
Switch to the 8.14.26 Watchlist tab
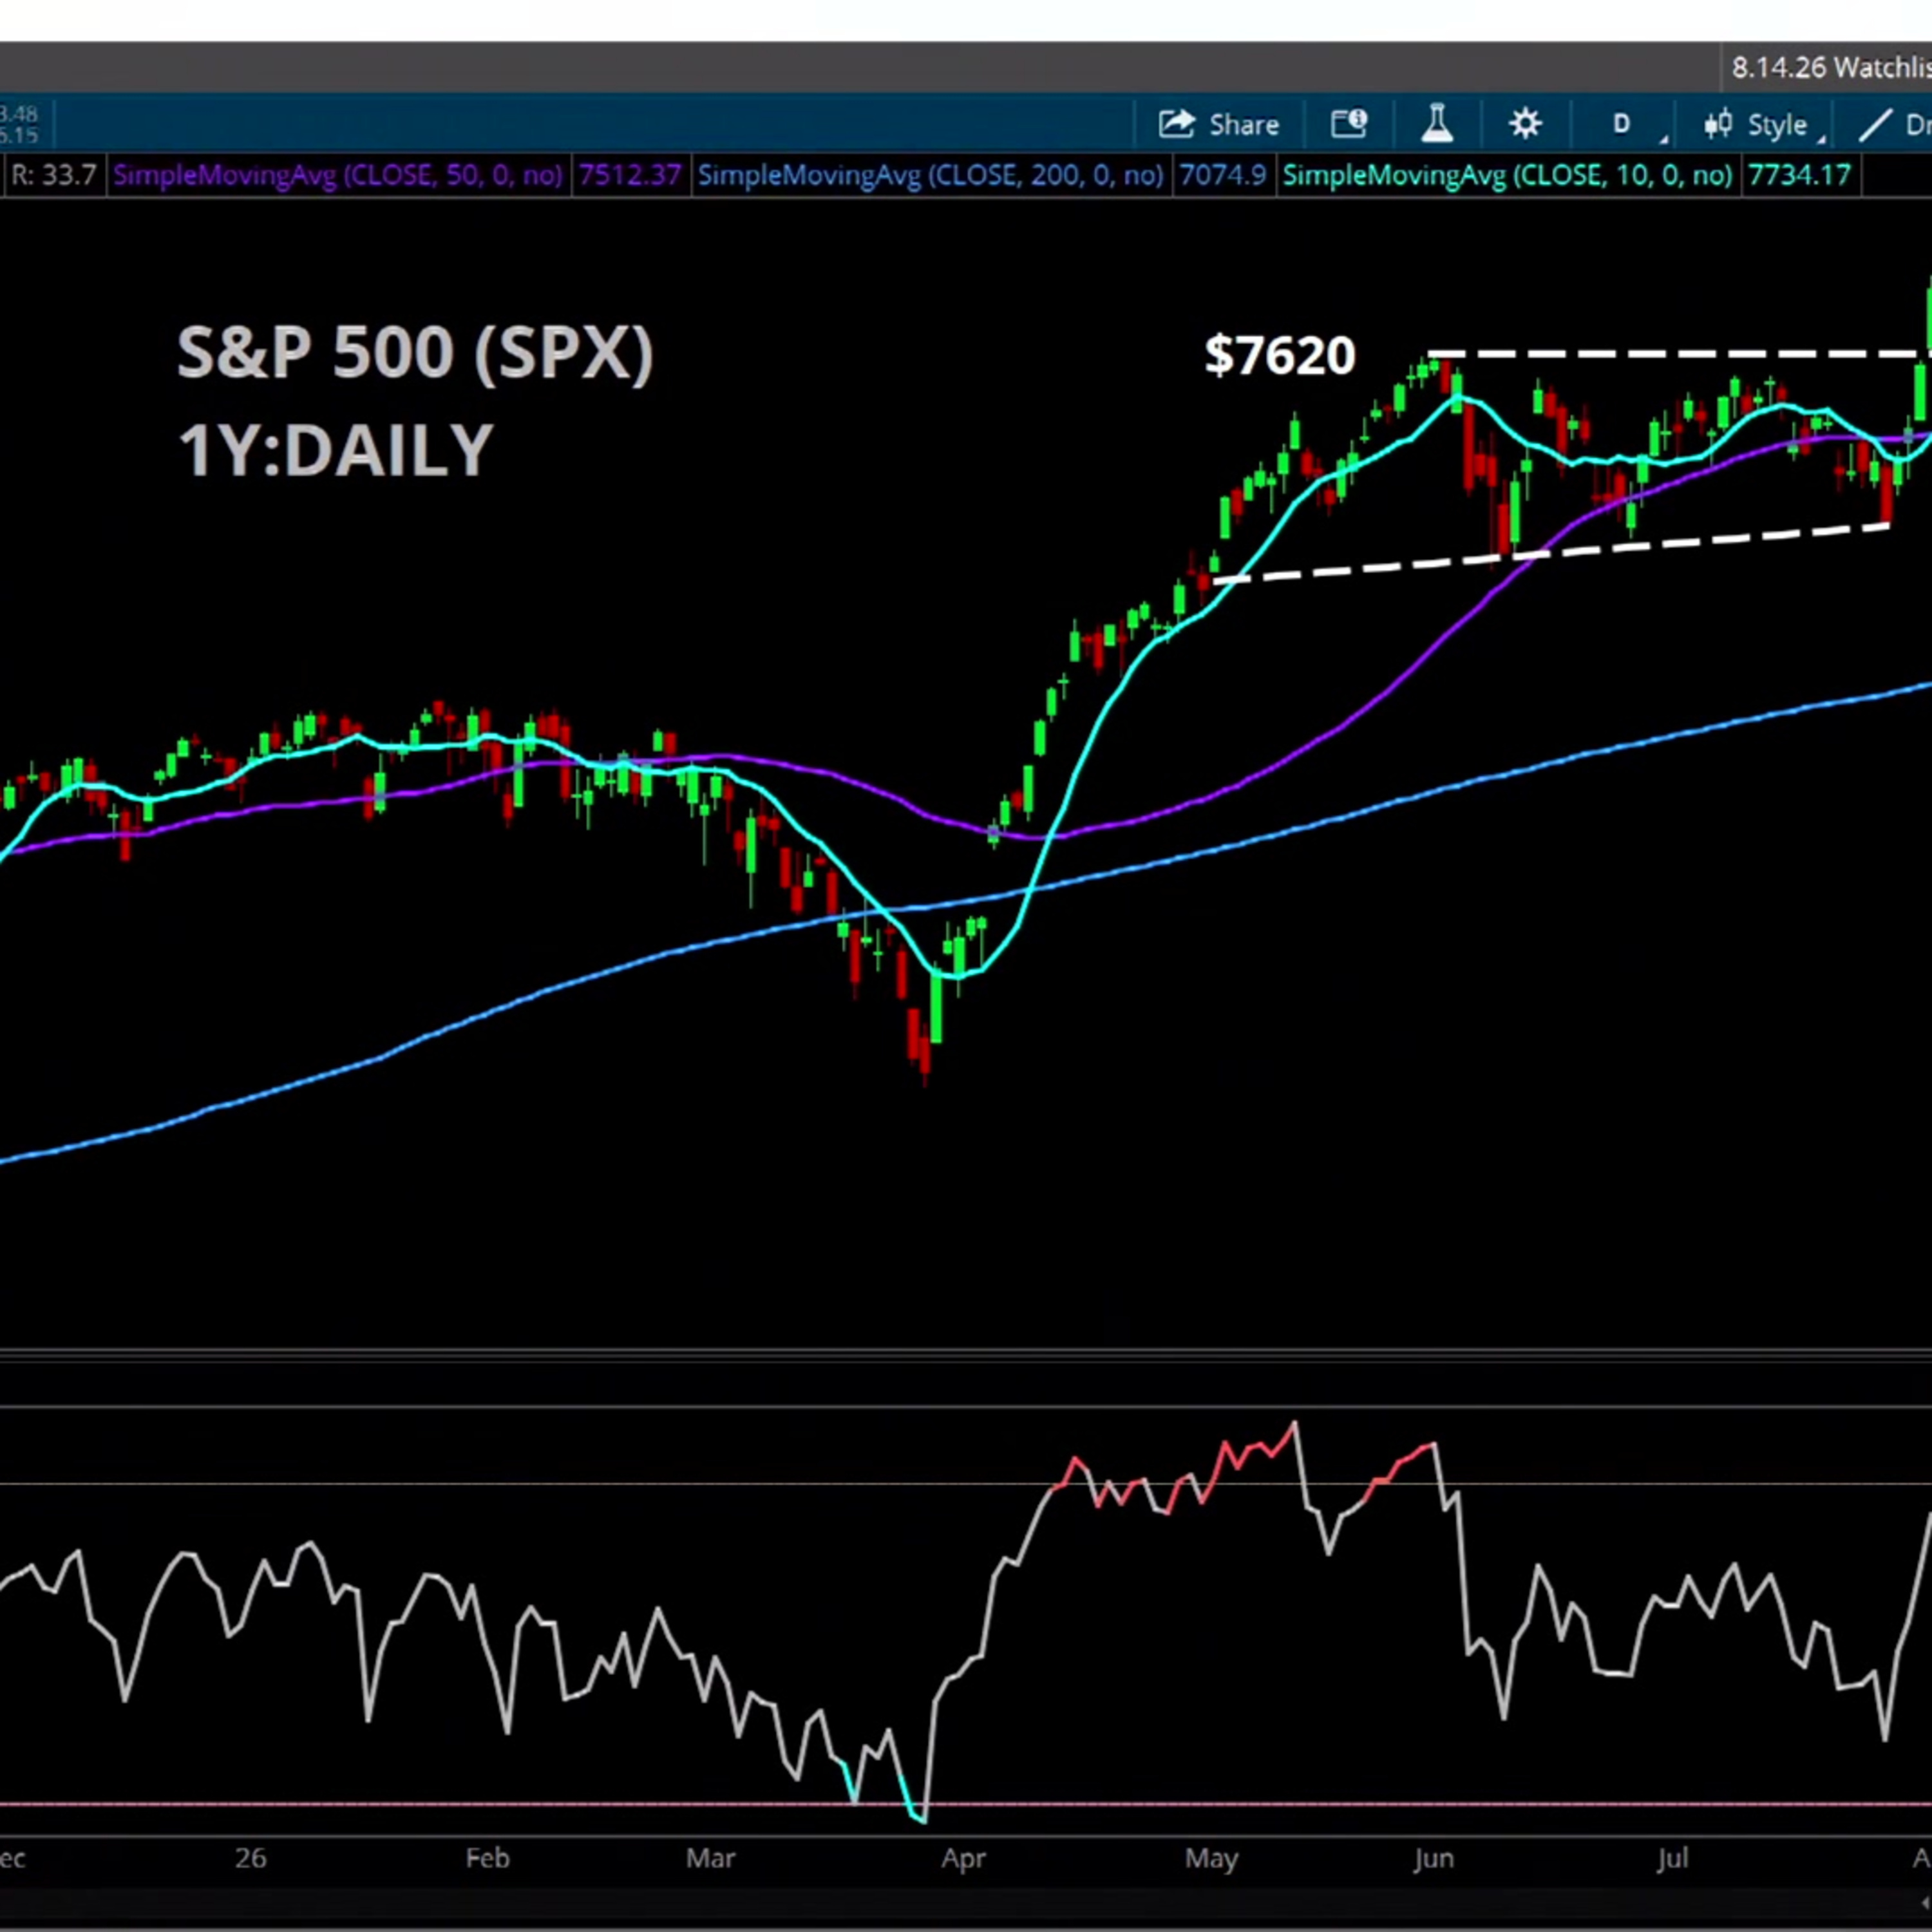[x=1830, y=68]
